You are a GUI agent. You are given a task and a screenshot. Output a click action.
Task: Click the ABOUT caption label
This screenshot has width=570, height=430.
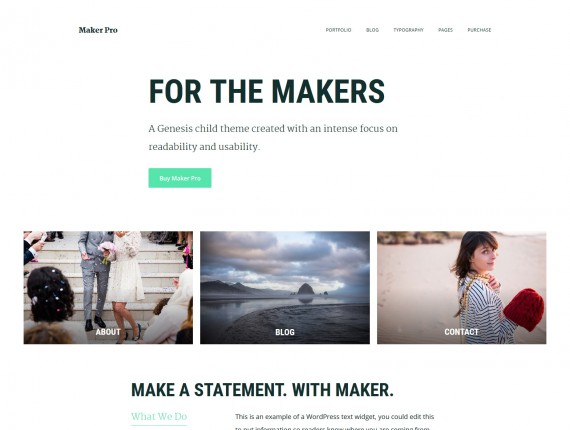point(108,332)
